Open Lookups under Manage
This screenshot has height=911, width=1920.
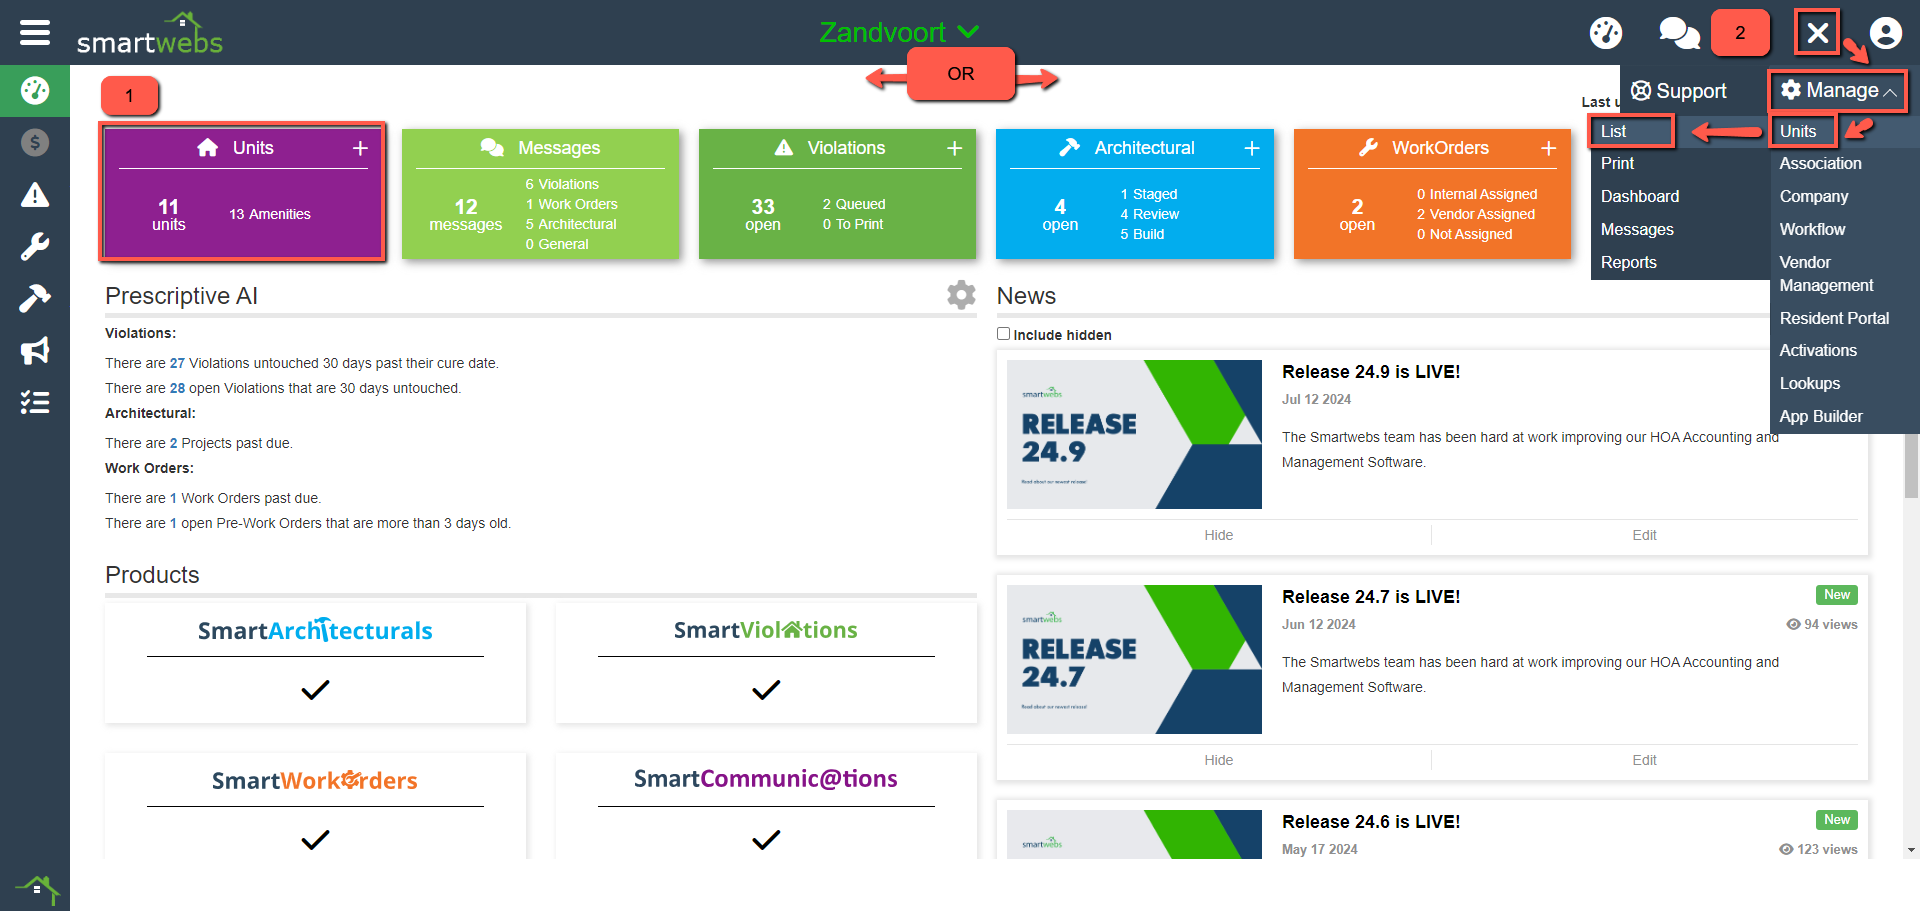1809,384
